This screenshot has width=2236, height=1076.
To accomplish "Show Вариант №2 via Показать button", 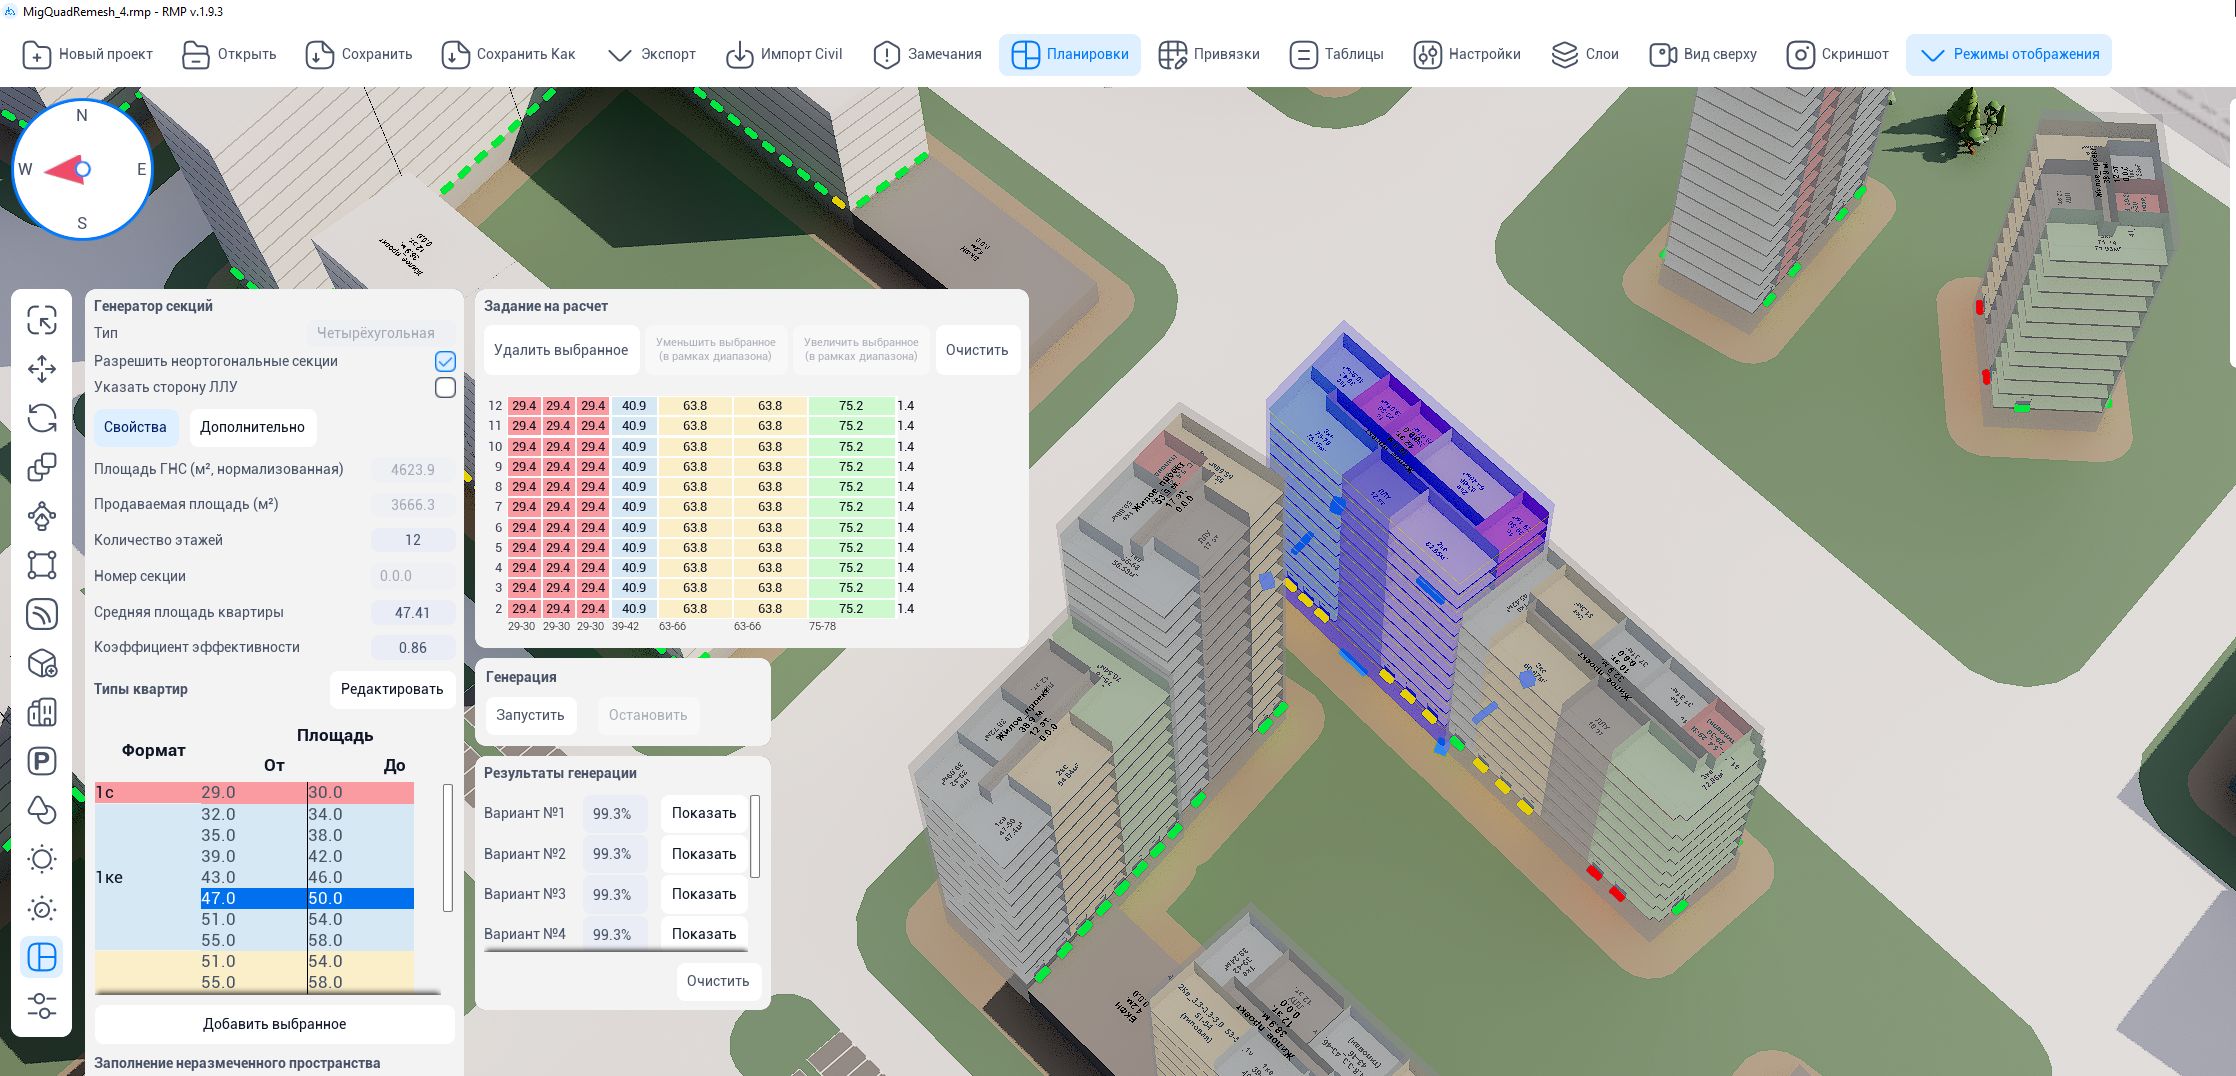I will tap(703, 854).
